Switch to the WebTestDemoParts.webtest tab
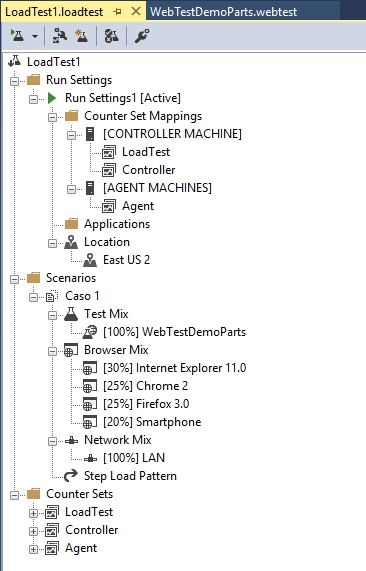The image size is (366, 571). pyautogui.click(x=224, y=12)
